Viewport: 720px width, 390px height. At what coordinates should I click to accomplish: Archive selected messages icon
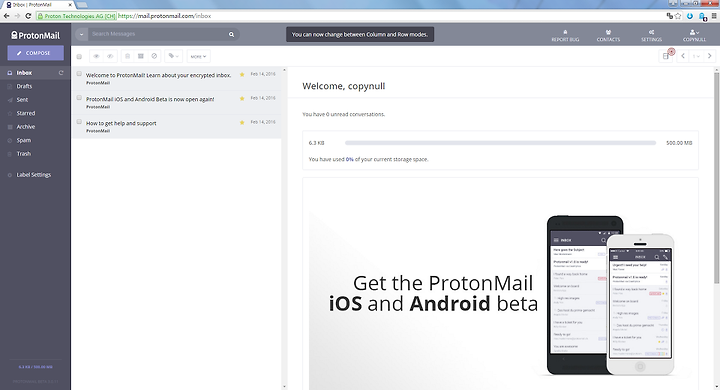click(x=141, y=56)
